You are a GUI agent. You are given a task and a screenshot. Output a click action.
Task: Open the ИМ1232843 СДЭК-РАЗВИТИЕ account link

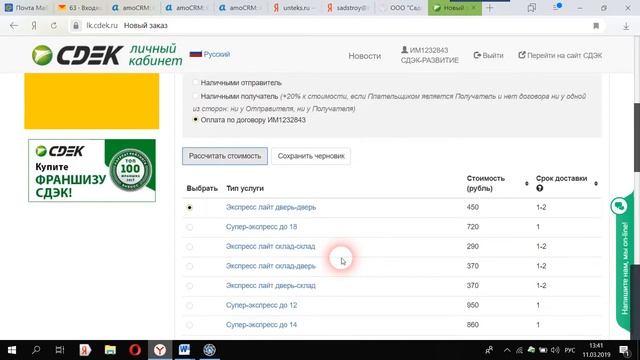coord(429,55)
